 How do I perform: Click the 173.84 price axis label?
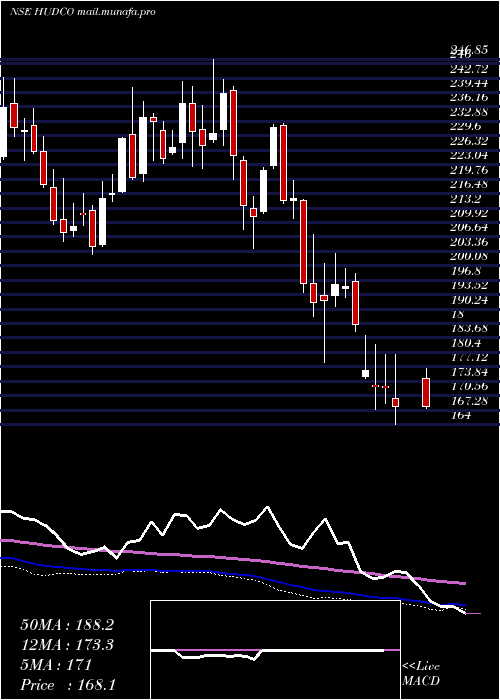469,371
